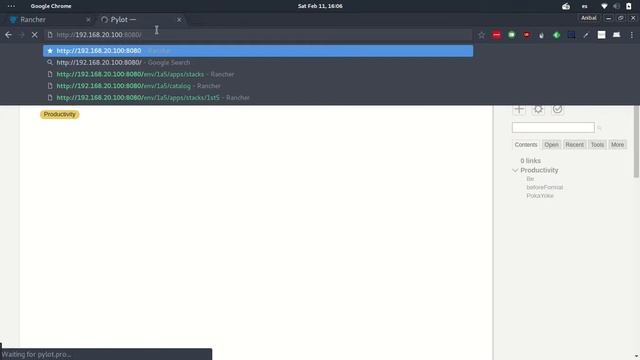Click the browser Back arrow

click(8, 35)
